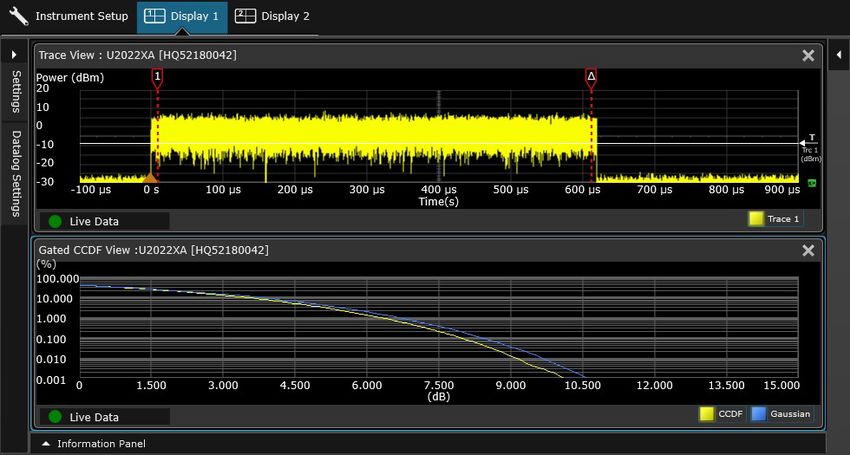
Task: Open the Instrument Setup tab
Action: [69, 16]
